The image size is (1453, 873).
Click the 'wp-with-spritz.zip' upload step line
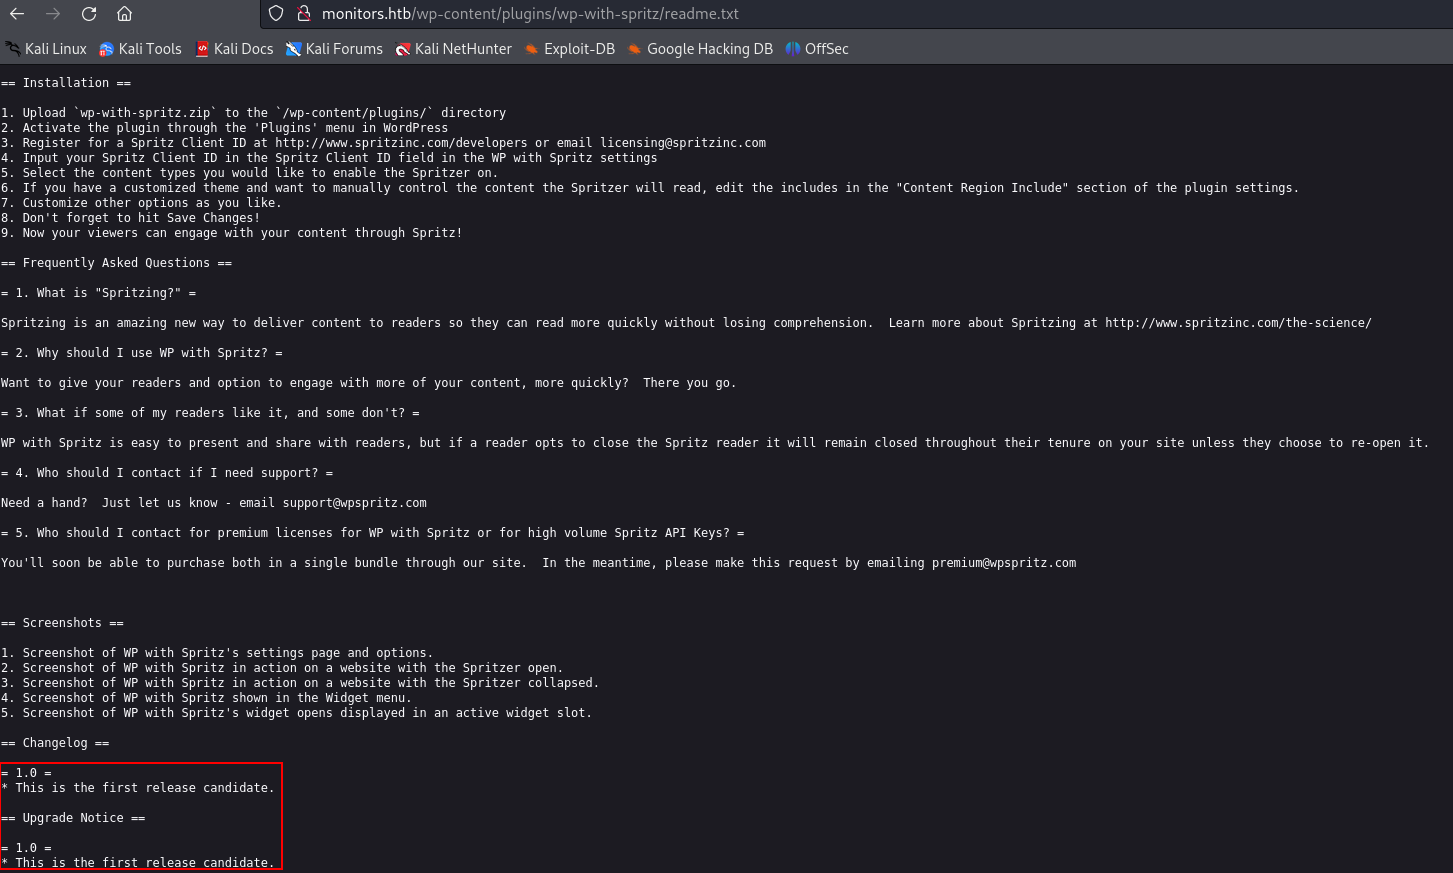tap(254, 113)
